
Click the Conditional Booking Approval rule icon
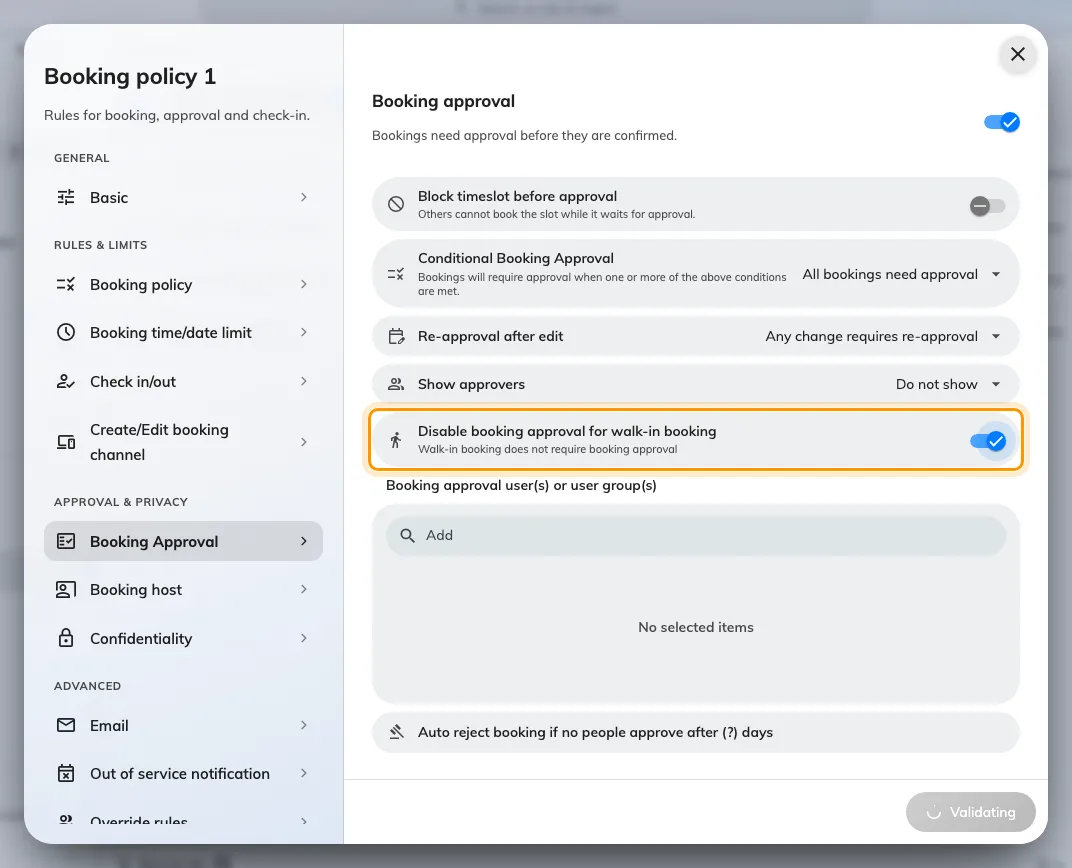[396, 274]
